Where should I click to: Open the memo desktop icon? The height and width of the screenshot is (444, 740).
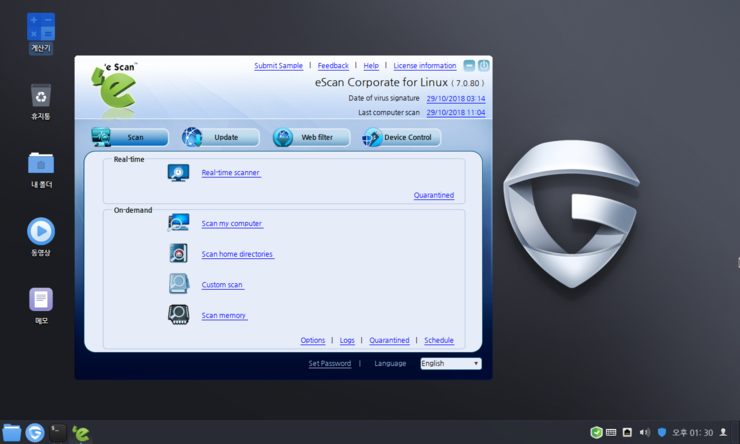coord(41,306)
